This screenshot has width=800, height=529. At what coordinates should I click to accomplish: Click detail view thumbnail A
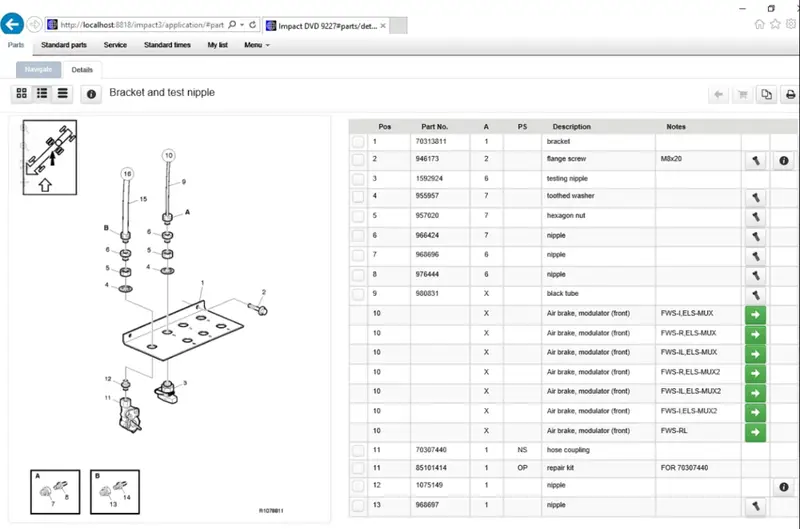click(x=55, y=492)
